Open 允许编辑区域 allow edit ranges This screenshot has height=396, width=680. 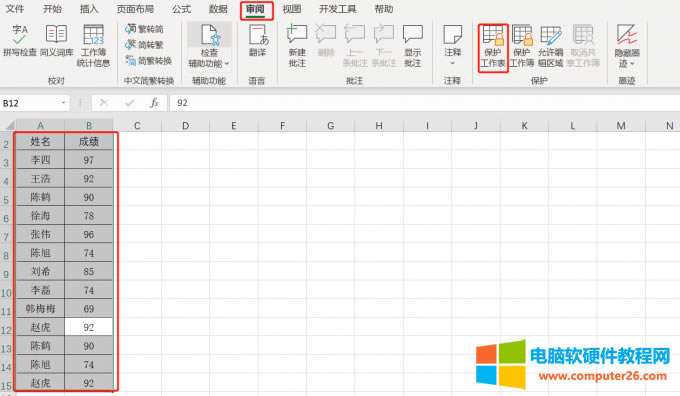click(550, 46)
